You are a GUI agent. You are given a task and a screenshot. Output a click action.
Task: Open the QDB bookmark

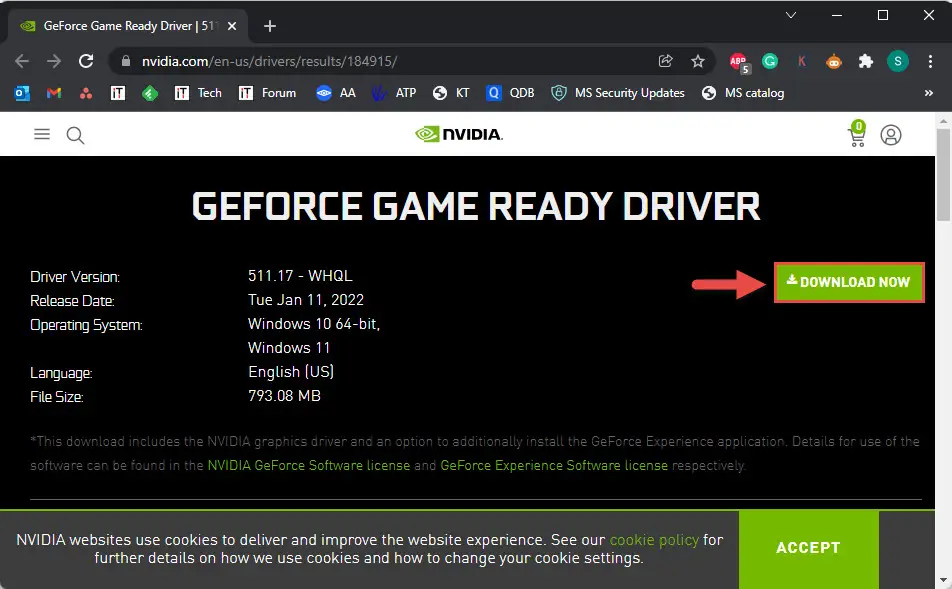click(x=510, y=93)
